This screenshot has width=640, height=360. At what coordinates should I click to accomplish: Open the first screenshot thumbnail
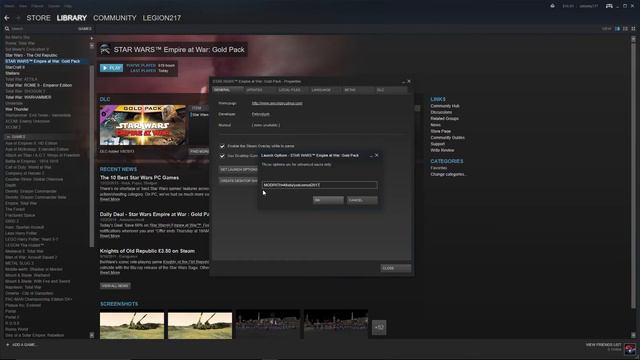click(x=132, y=326)
